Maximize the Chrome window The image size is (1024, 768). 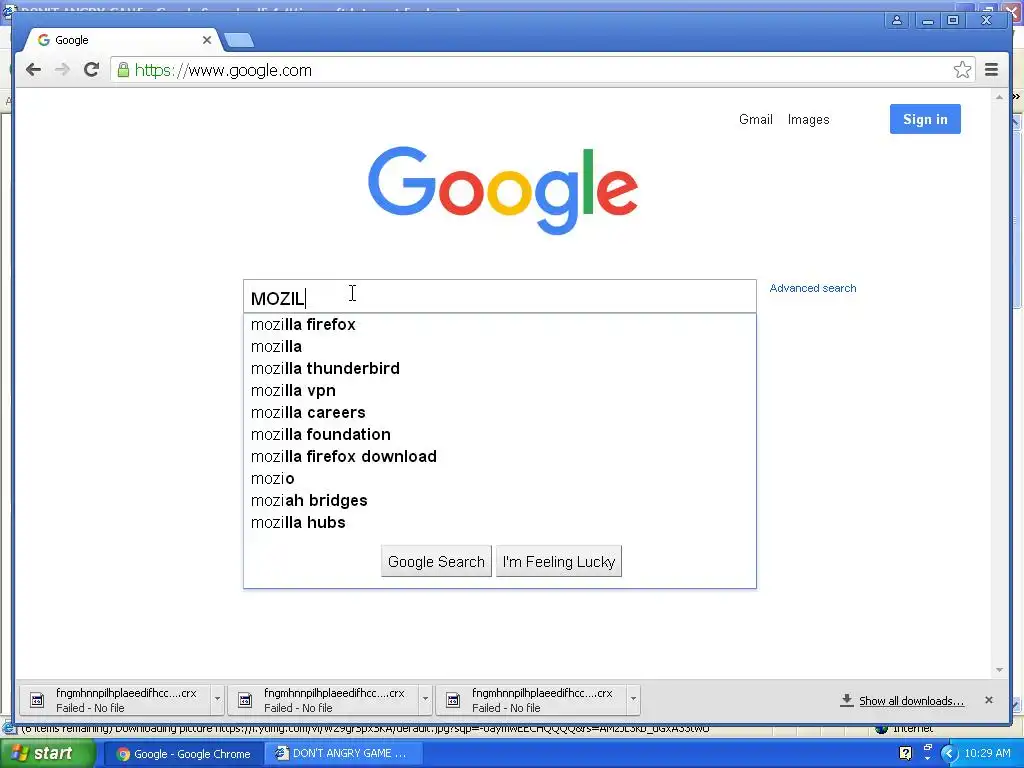pyautogui.click(x=953, y=20)
